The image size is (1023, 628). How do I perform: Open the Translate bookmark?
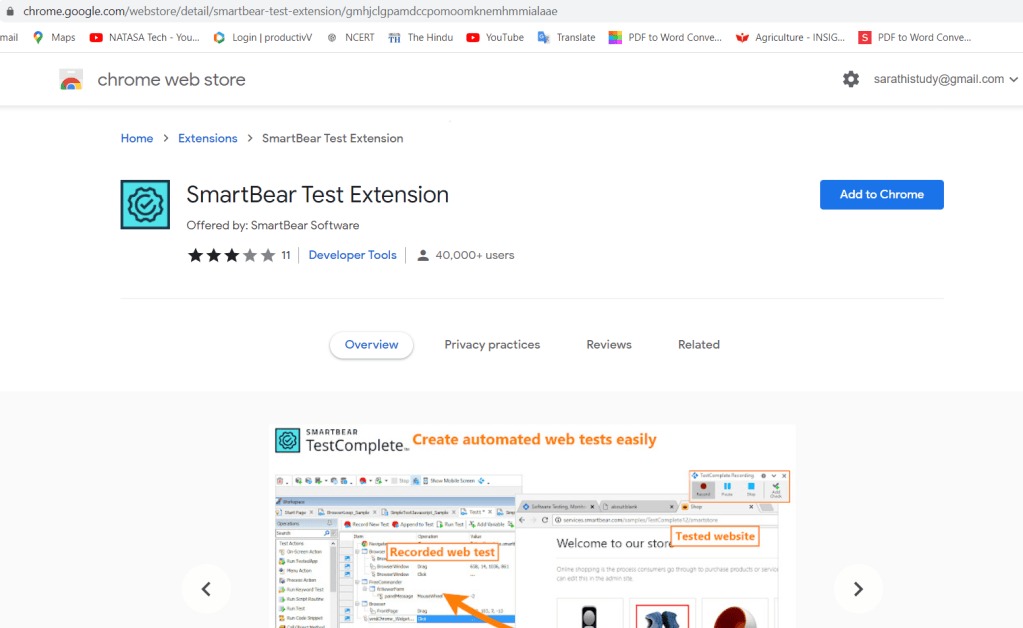click(566, 37)
